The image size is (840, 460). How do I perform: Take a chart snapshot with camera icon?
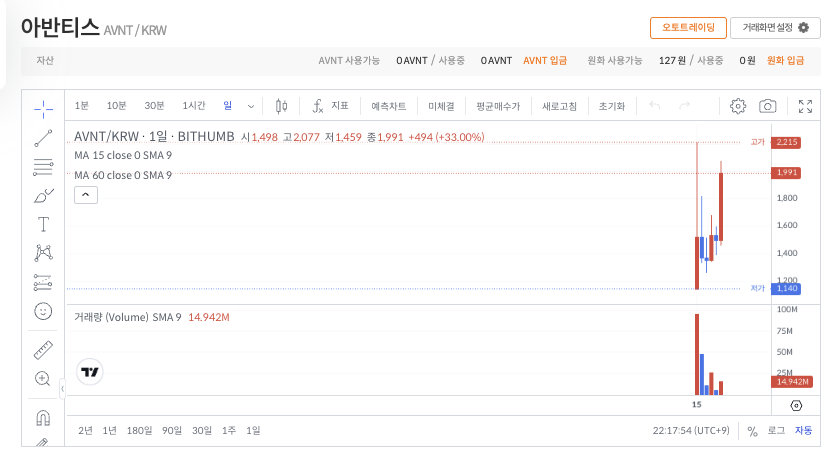tap(767, 106)
